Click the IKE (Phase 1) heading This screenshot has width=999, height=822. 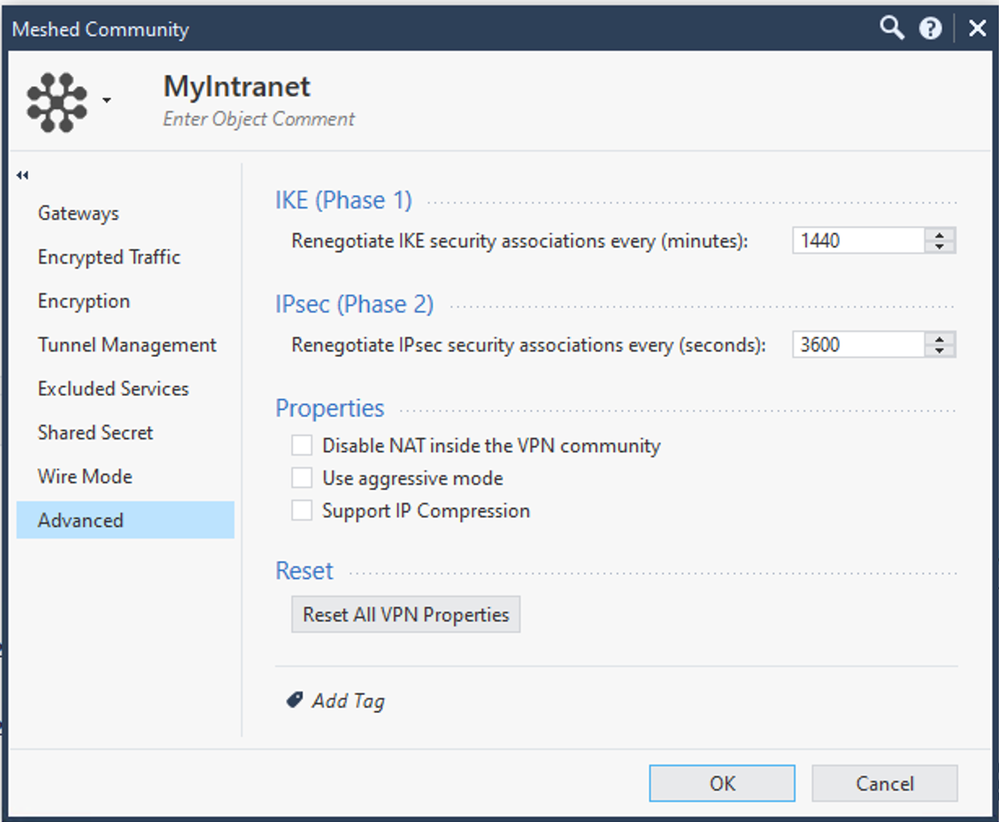(343, 200)
